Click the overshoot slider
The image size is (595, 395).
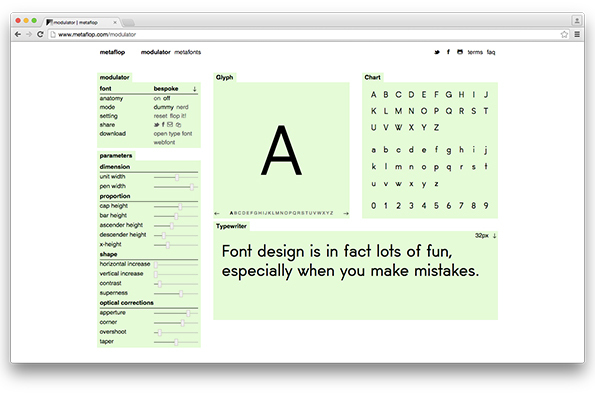tap(176, 332)
